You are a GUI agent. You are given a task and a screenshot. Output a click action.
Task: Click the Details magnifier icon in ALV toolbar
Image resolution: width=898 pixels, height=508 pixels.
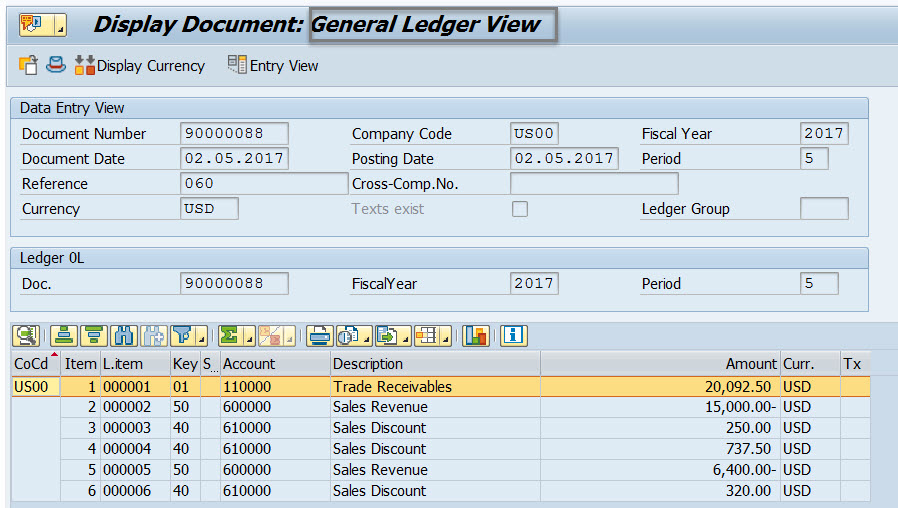26,336
